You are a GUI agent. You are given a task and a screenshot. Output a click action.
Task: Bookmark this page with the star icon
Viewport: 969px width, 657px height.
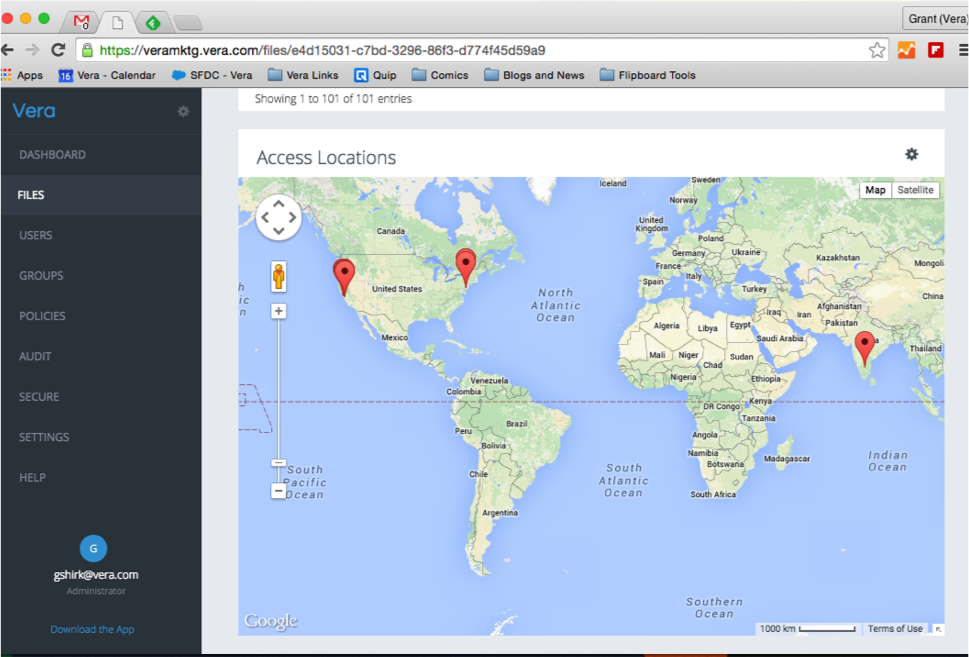point(876,50)
